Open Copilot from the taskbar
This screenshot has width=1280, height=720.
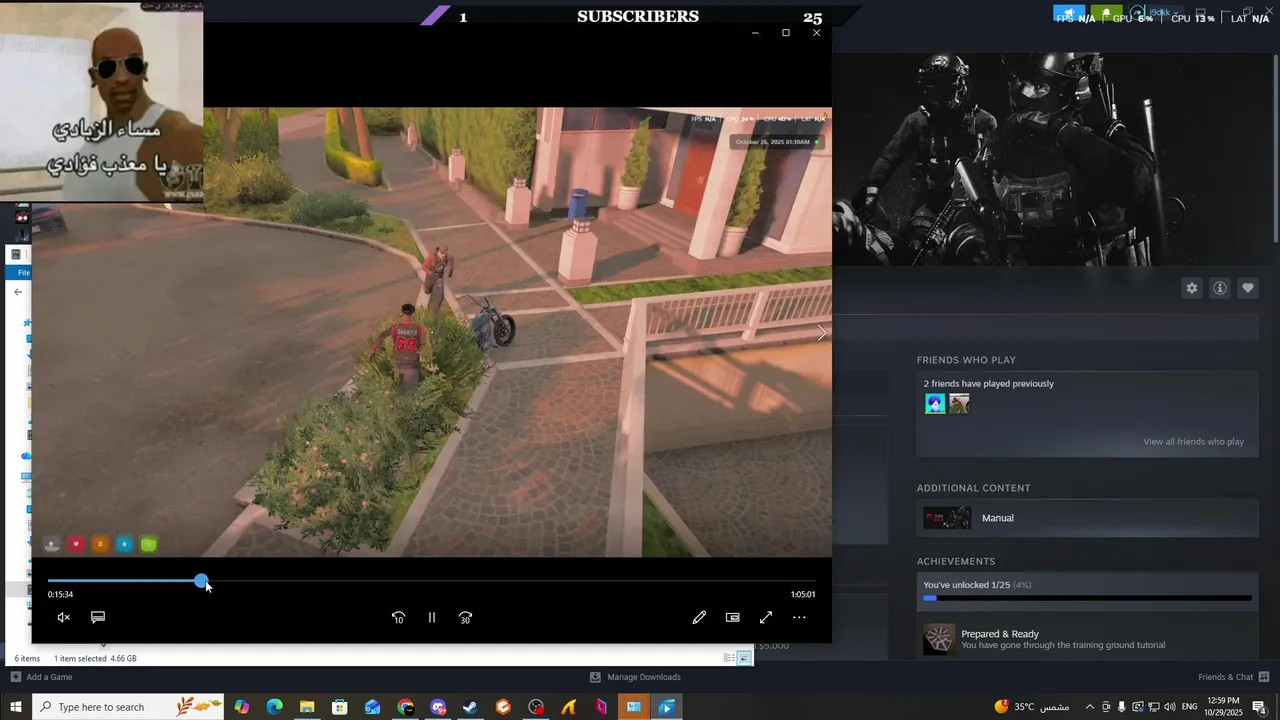coord(242,707)
